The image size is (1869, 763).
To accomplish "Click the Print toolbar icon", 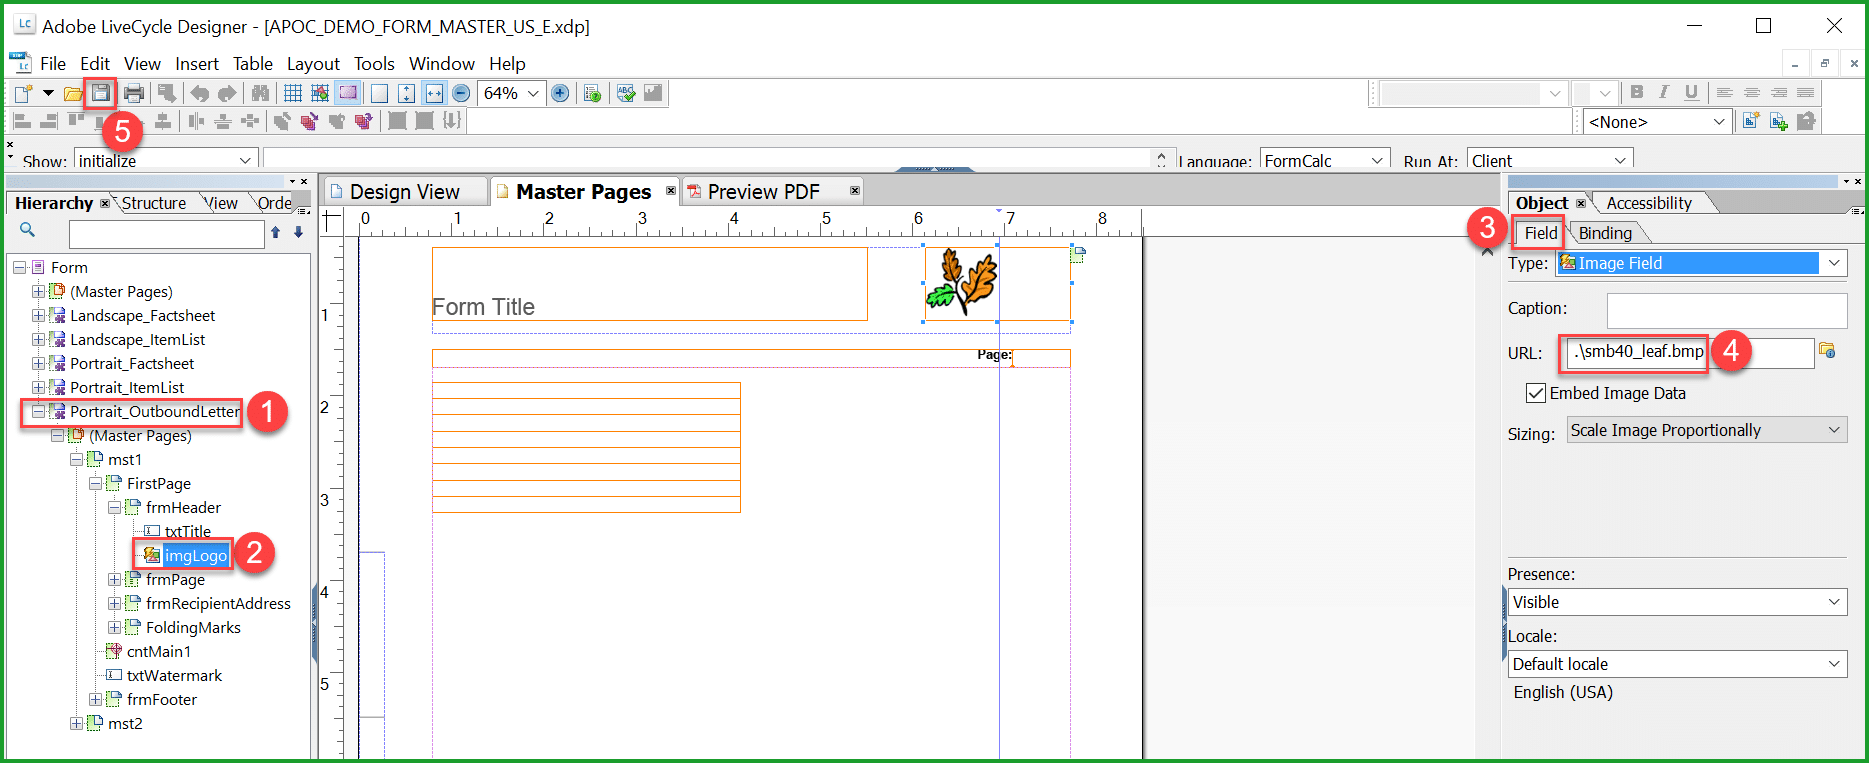I will coord(134,94).
